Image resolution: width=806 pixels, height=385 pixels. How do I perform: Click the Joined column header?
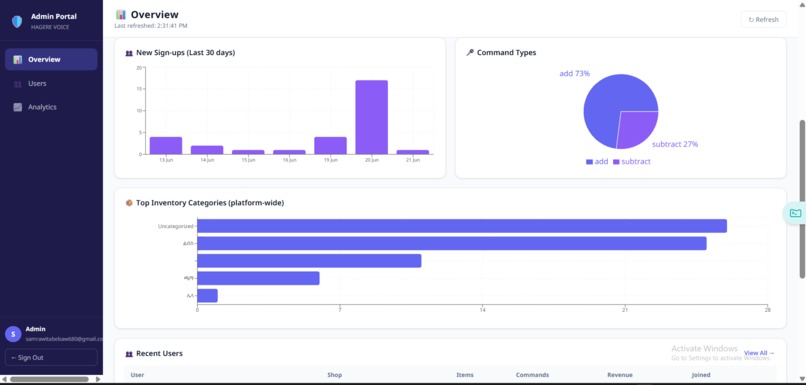(x=701, y=375)
